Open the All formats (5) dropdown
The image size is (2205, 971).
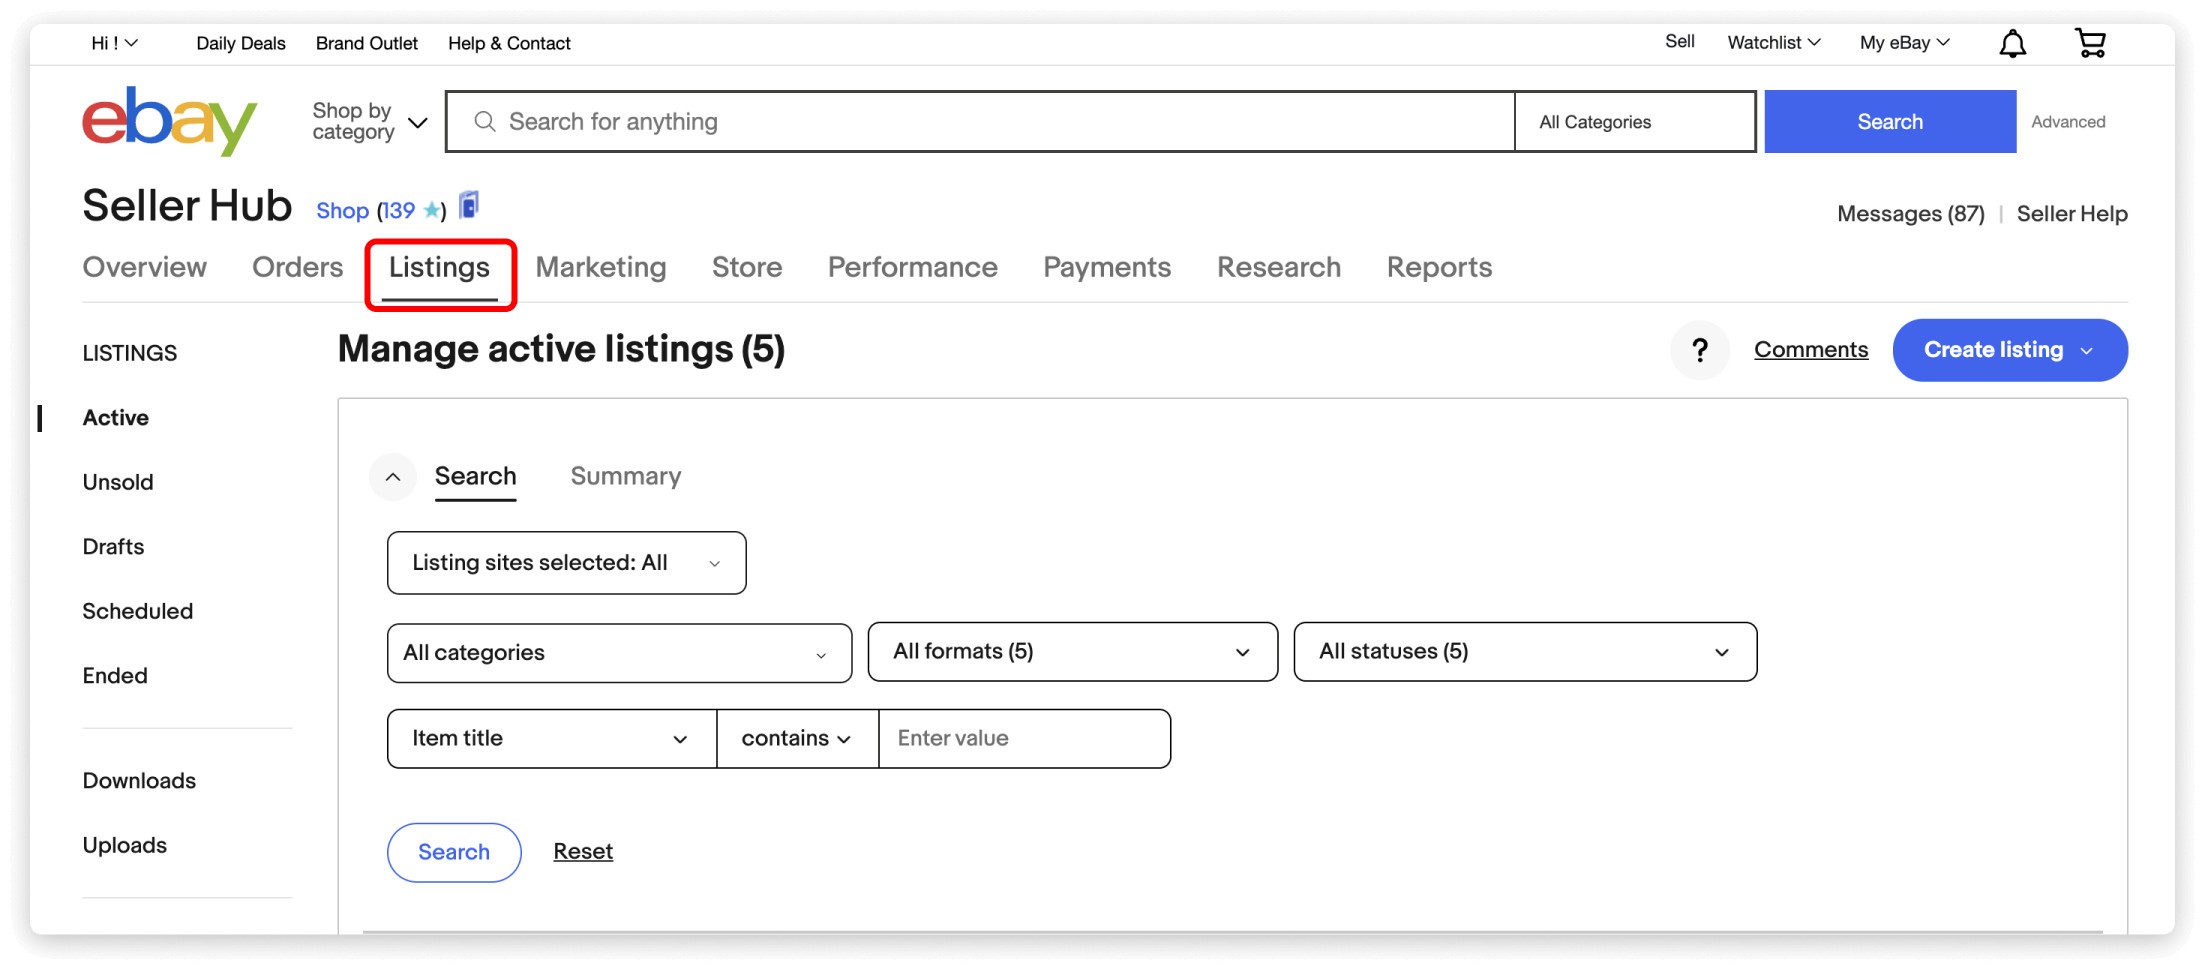pyautogui.click(x=1072, y=652)
